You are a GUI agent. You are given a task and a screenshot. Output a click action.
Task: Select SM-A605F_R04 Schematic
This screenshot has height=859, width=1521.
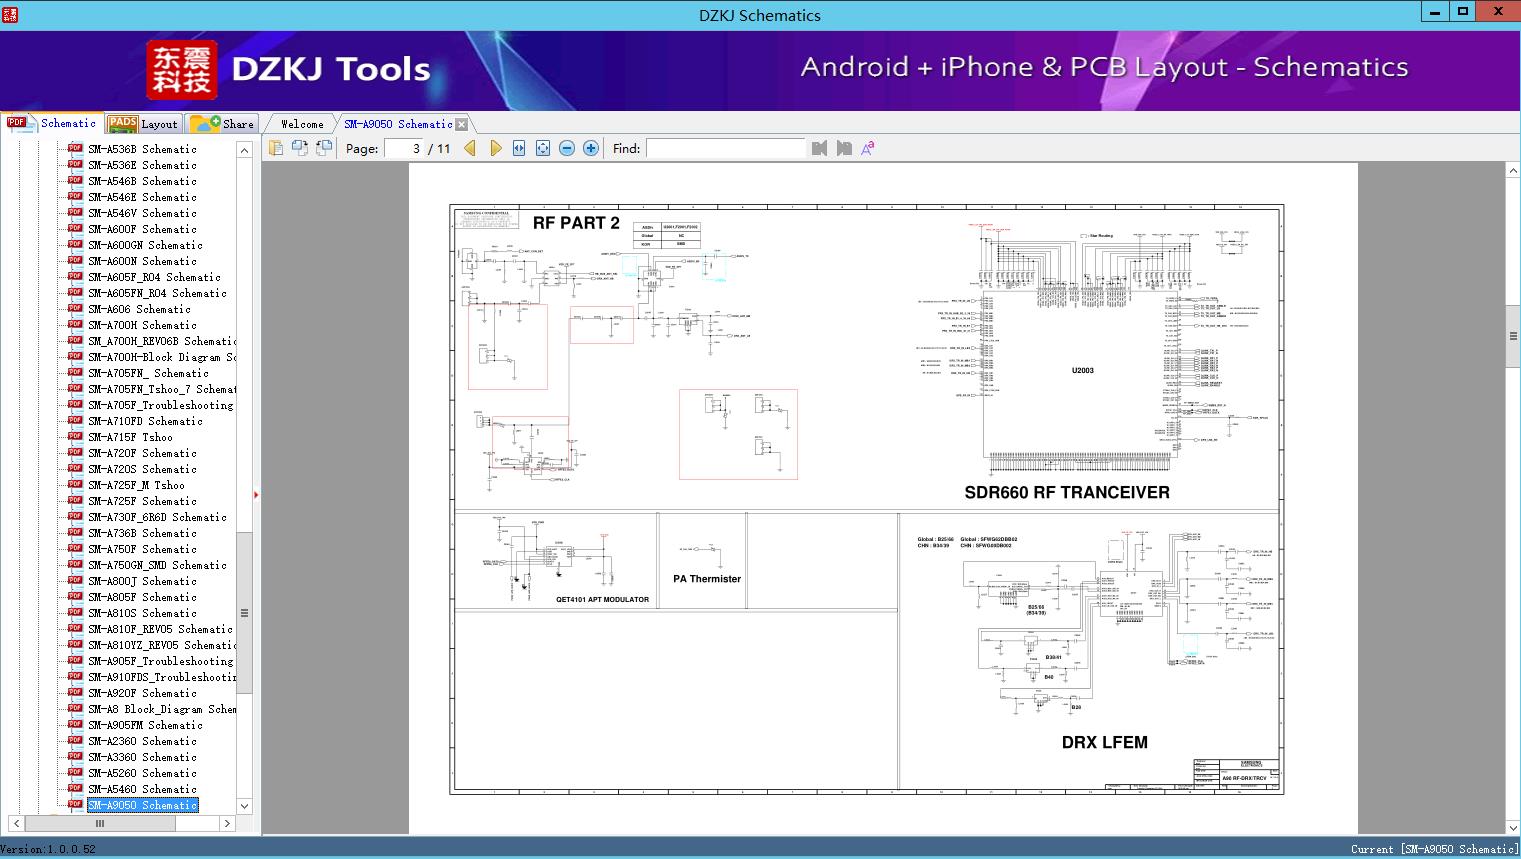[154, 277]
